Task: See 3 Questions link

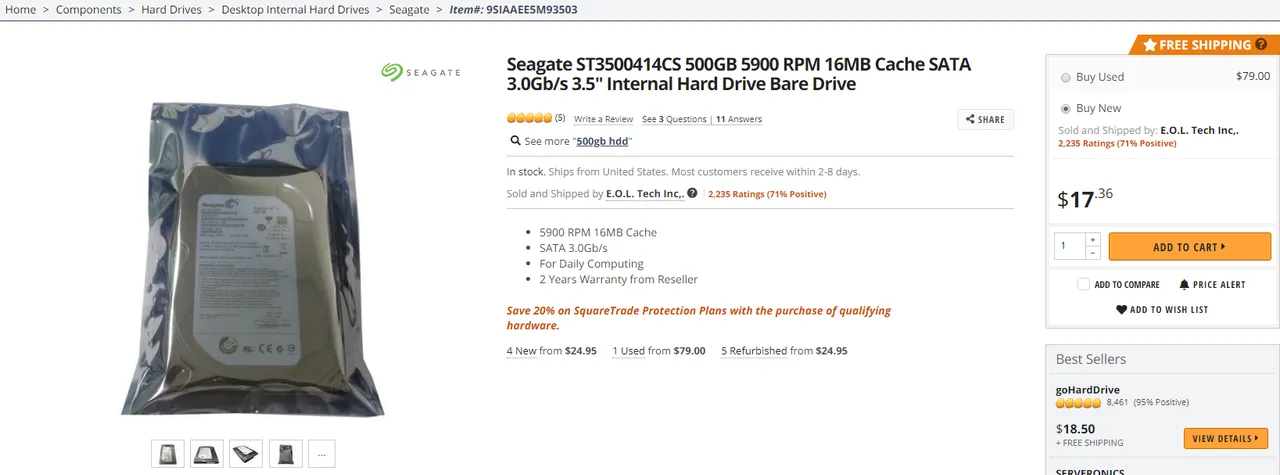Action: pyautogui.click(x=674, y=119)
